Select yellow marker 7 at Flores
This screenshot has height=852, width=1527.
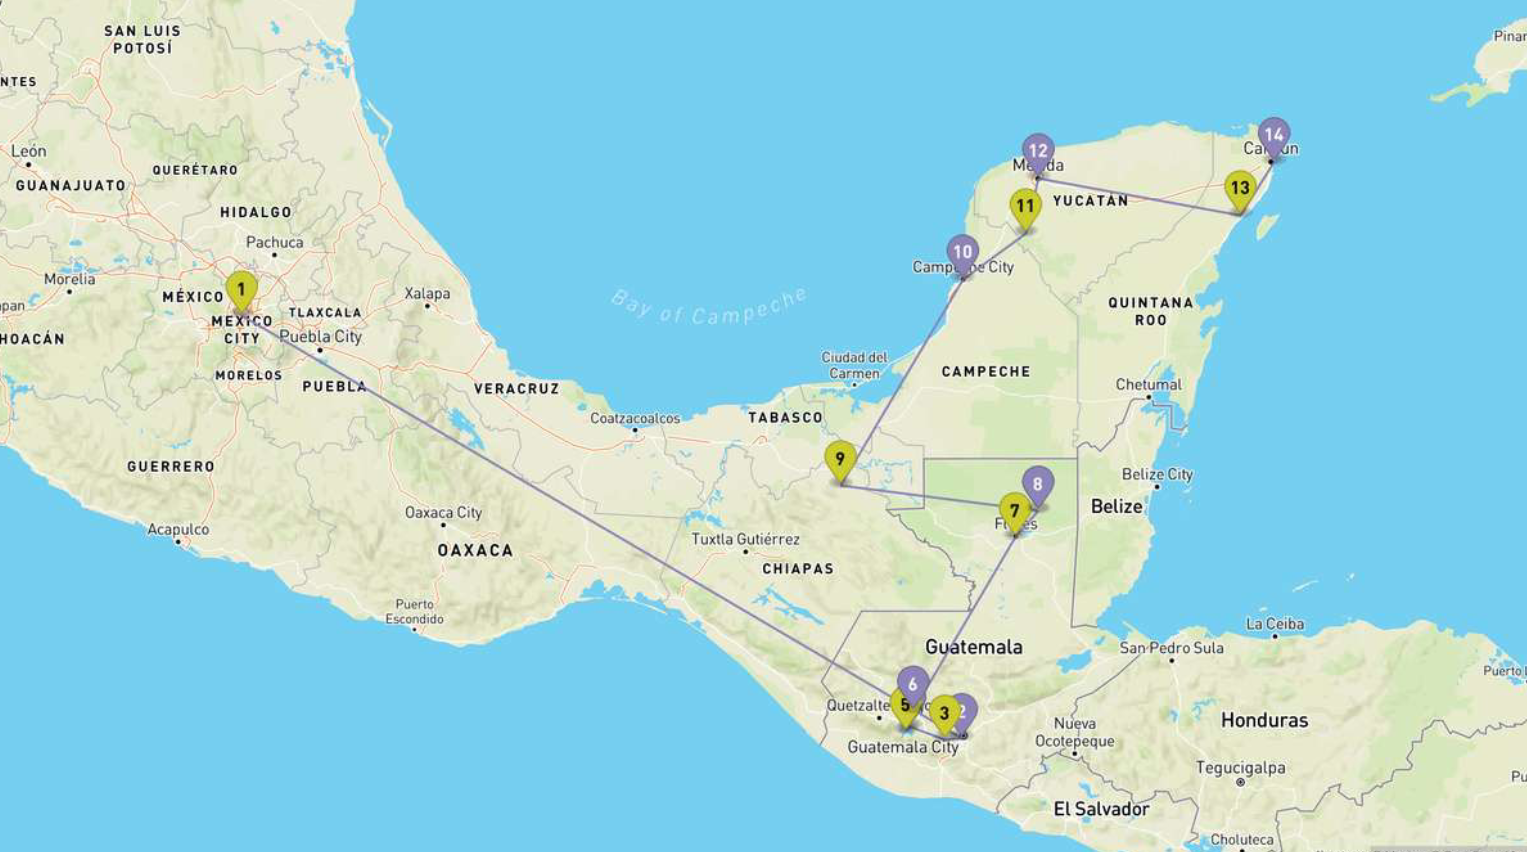click(1014, 511)
